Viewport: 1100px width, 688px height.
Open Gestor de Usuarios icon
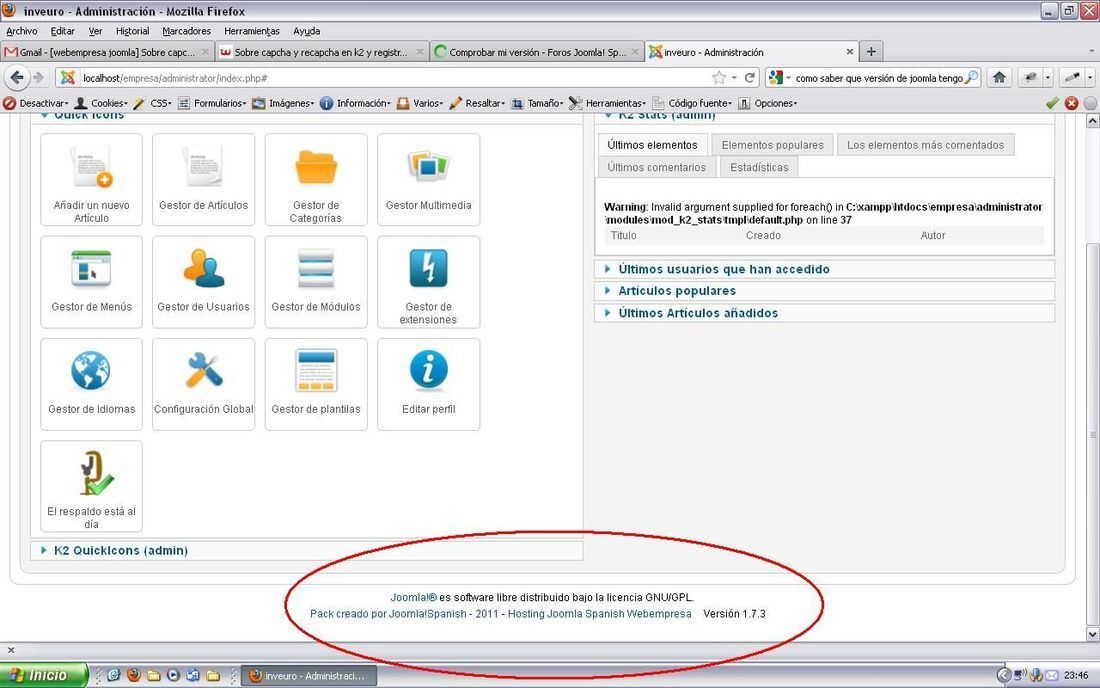pyautogui.click(x=203, y=282)
